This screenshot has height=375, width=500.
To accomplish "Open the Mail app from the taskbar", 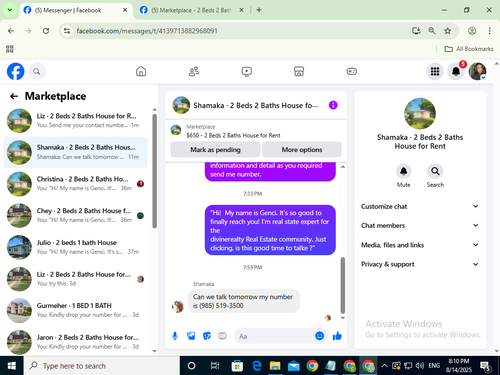I will 294,366.
